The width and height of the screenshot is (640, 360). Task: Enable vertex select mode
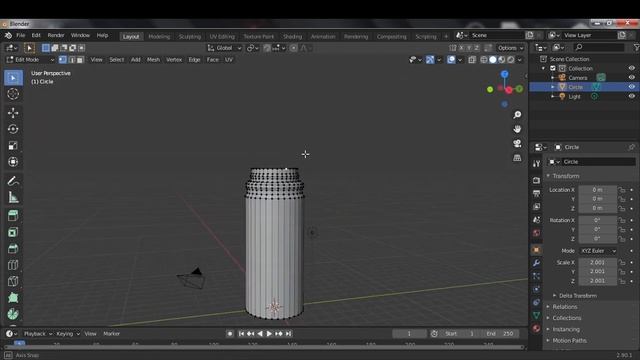tap(62, 60)
